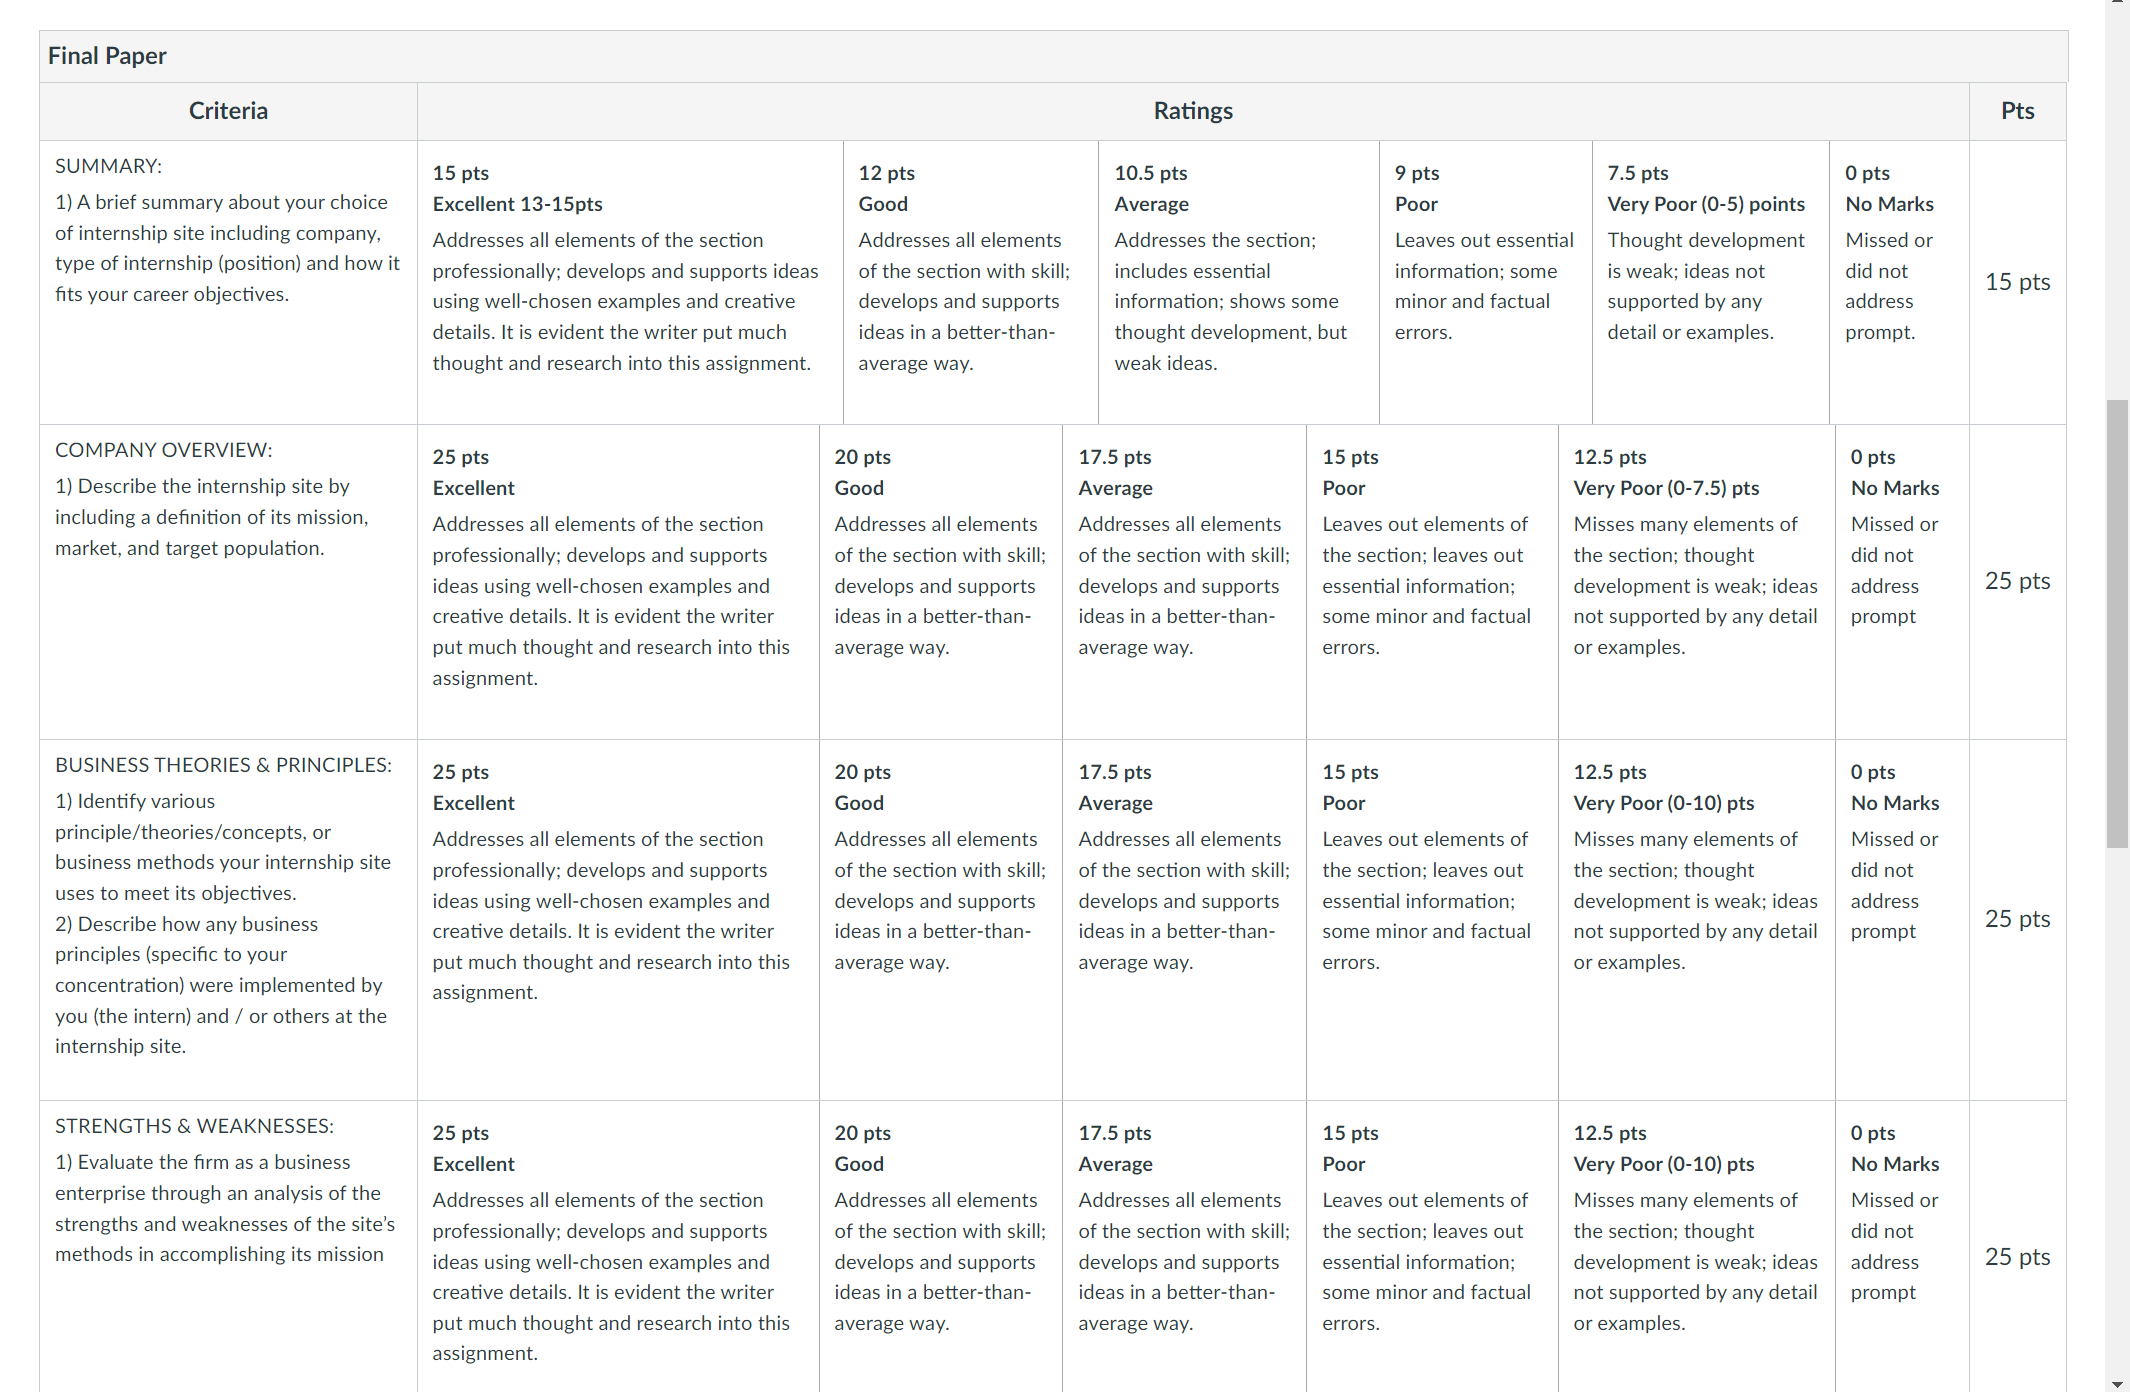The image size is (2130, 1392).
Task: Select the Summary 'Excellent 13-15pts' rating cell
Action: tap(630, 282)
